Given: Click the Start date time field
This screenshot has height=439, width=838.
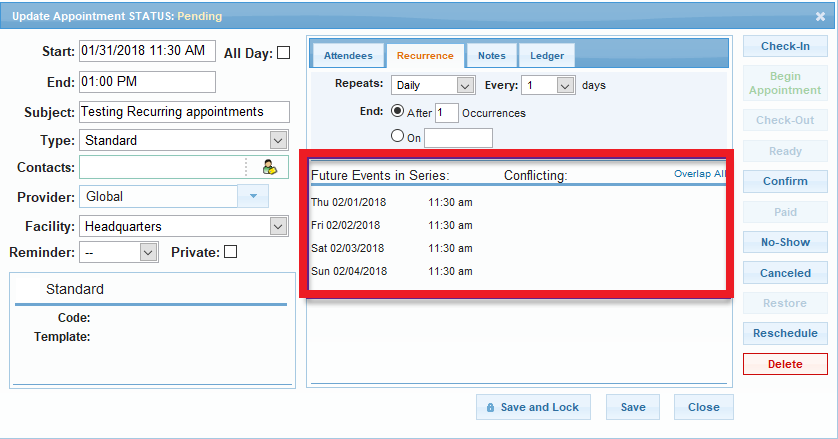Looking at the screenshot, I should click(148, 51).
